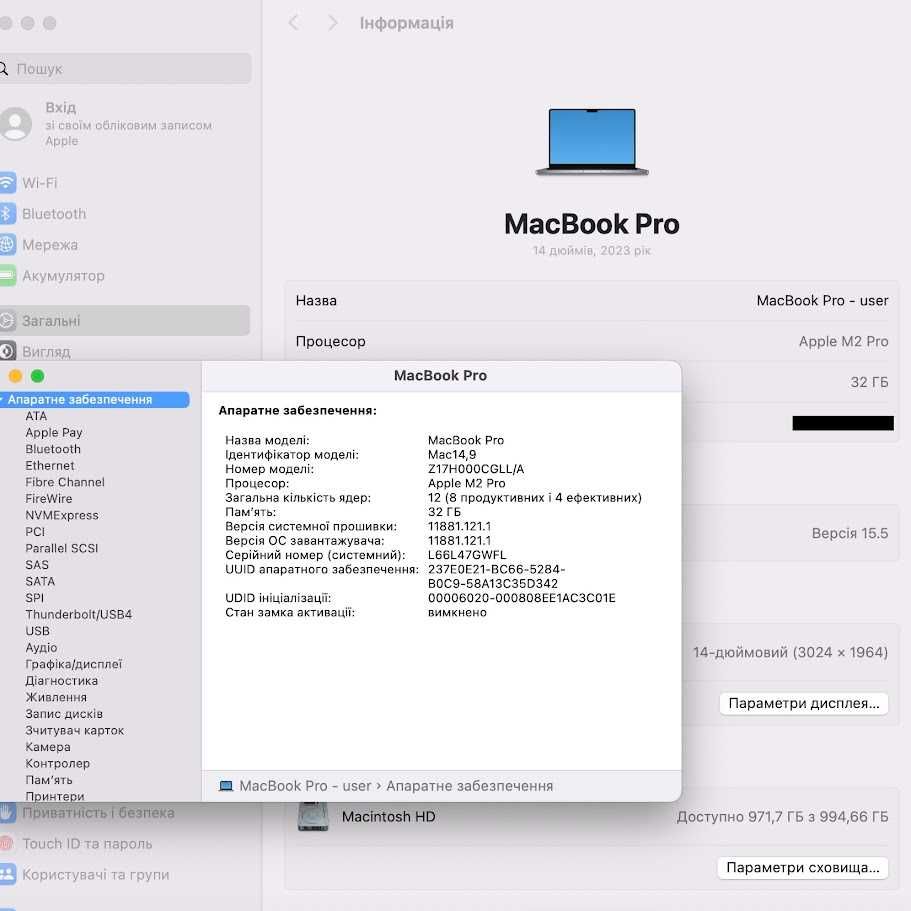This screenshot has height=911, width=911.
Task: Select NVMExpress tree item
Action: tap(62, 515)
